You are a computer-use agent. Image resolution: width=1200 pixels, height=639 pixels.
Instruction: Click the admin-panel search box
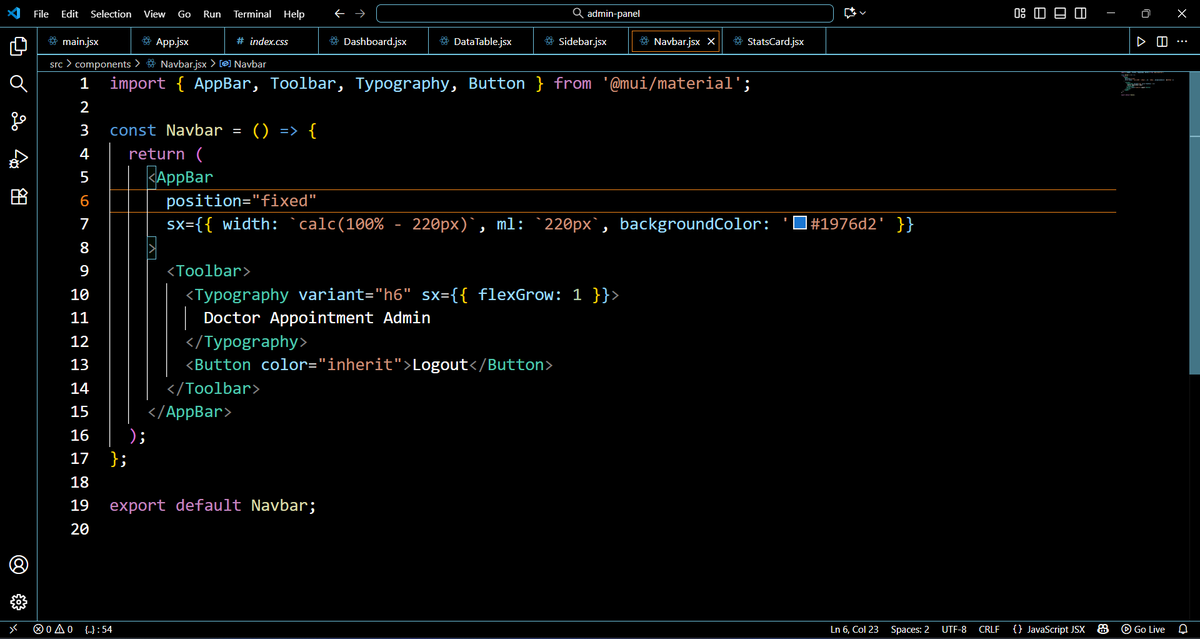(x=605, y=14)
